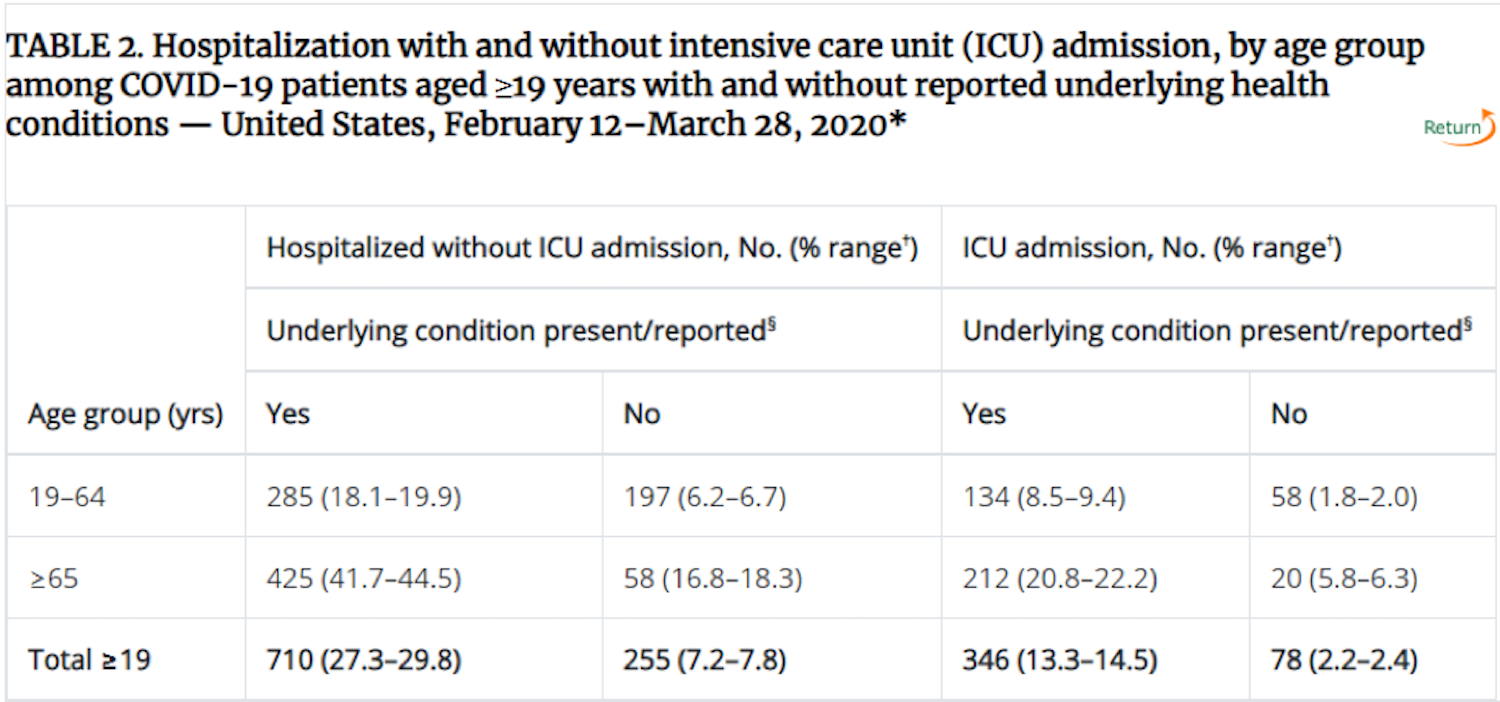Click cell 20 (5.8–6.3)

[x=1344, y=578]
